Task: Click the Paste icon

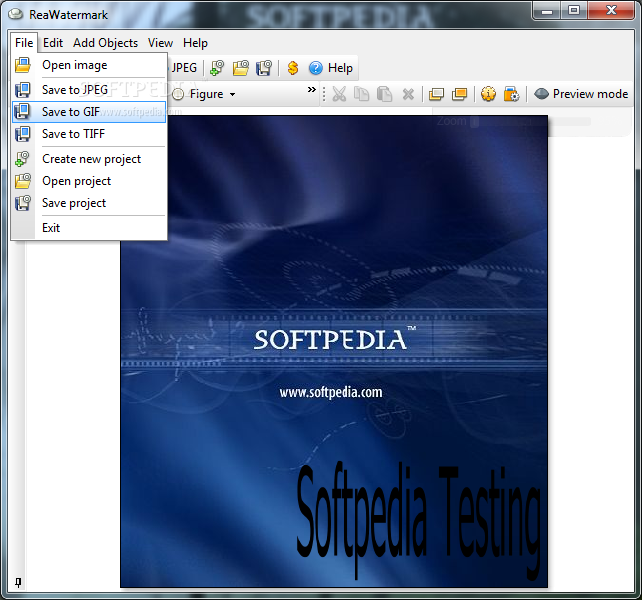Action: click(x=384, y=94)
